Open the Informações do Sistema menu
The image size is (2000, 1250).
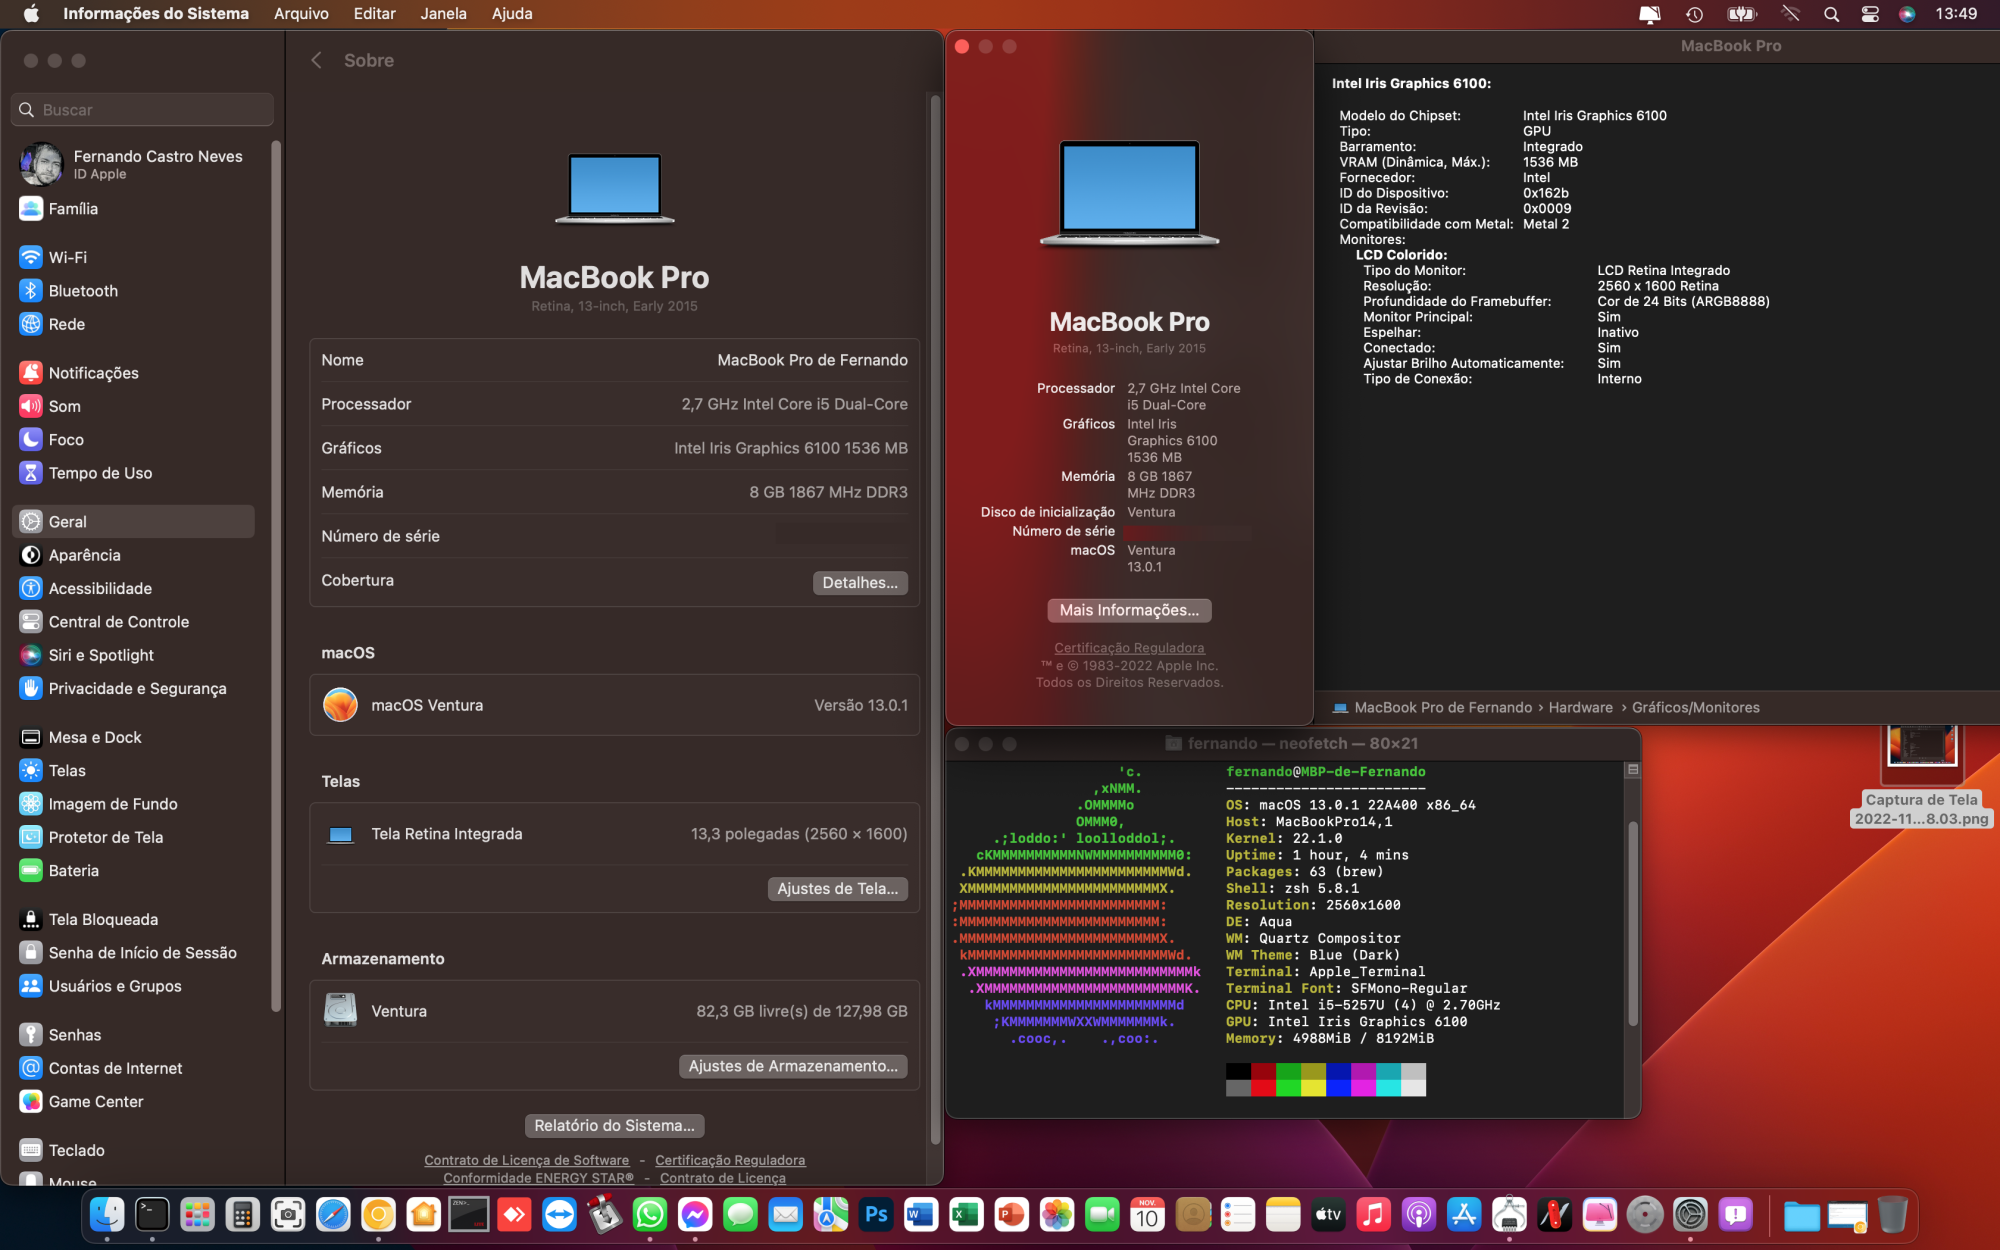(x=156, y=14)
